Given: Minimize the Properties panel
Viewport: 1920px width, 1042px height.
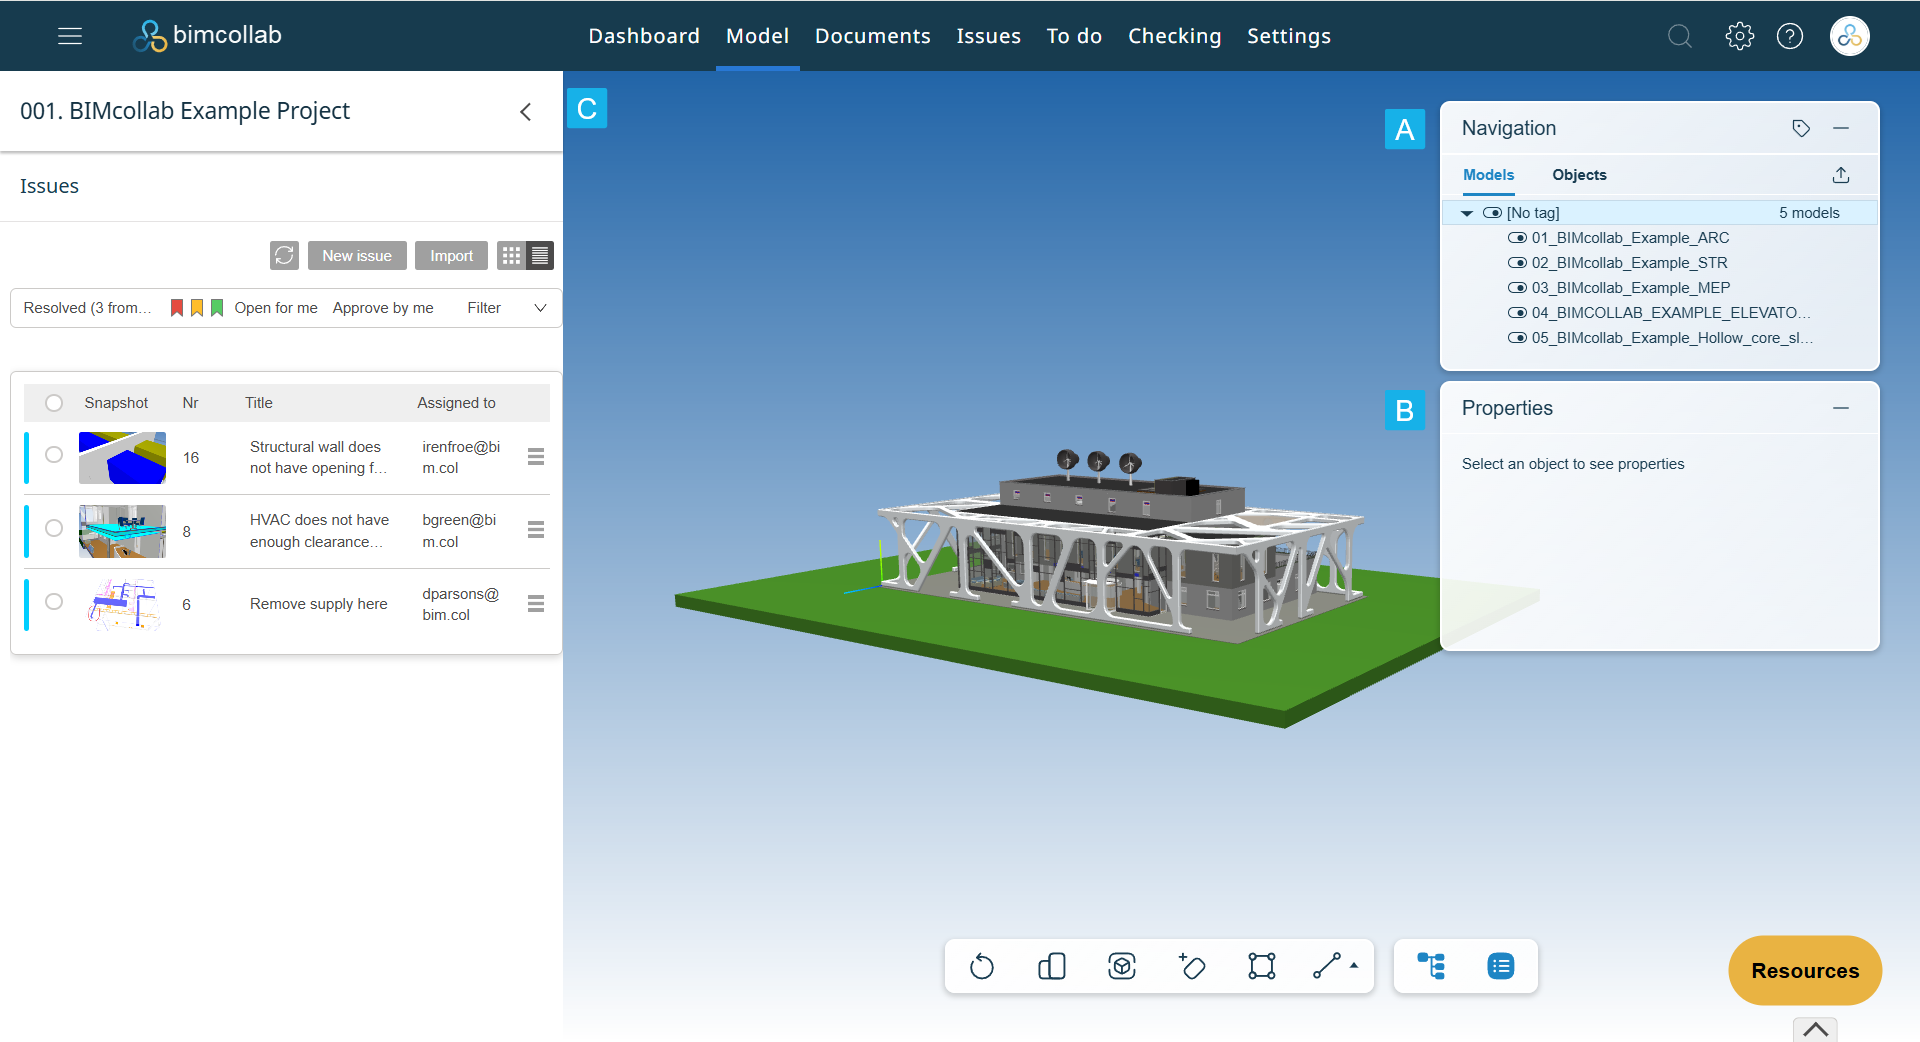Looking at the screenshot, I should coord(1841,408).
